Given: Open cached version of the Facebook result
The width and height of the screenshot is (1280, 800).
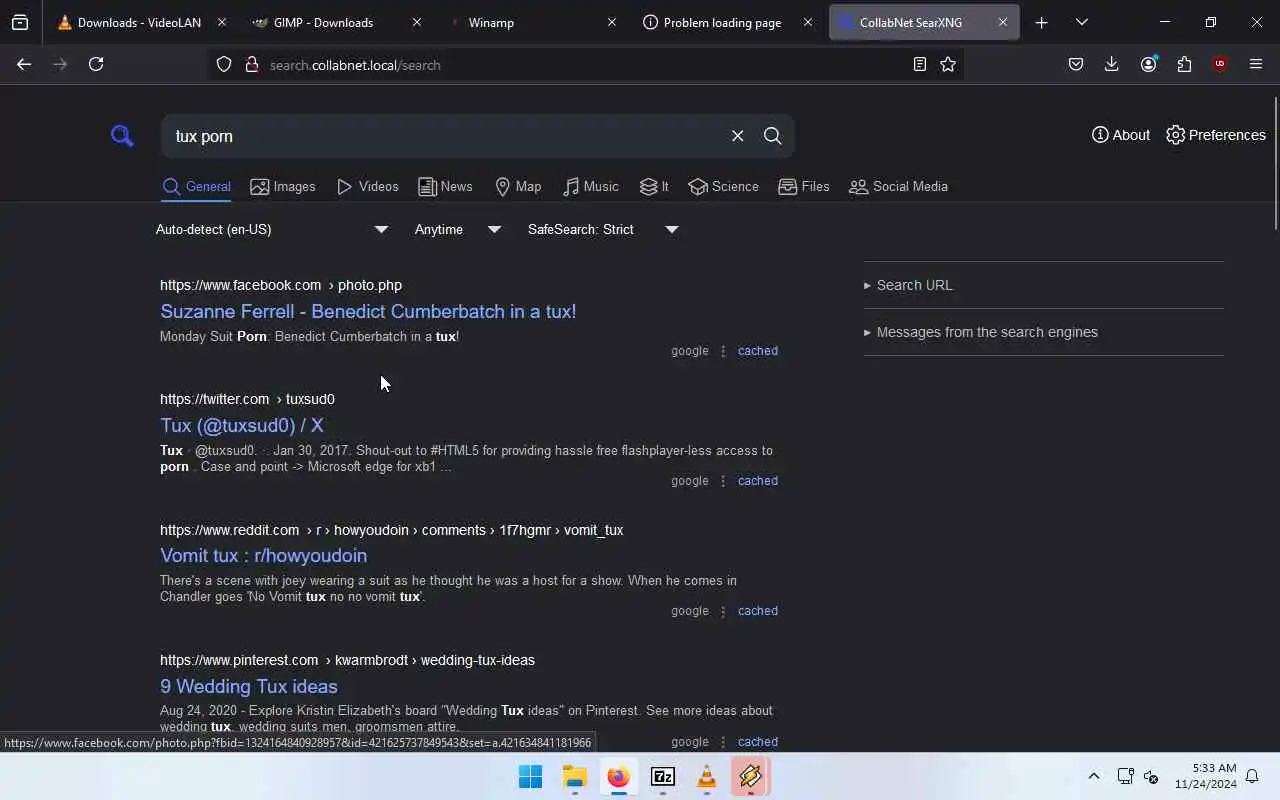Looking at the screenshot, I should (x=758, y=351).
